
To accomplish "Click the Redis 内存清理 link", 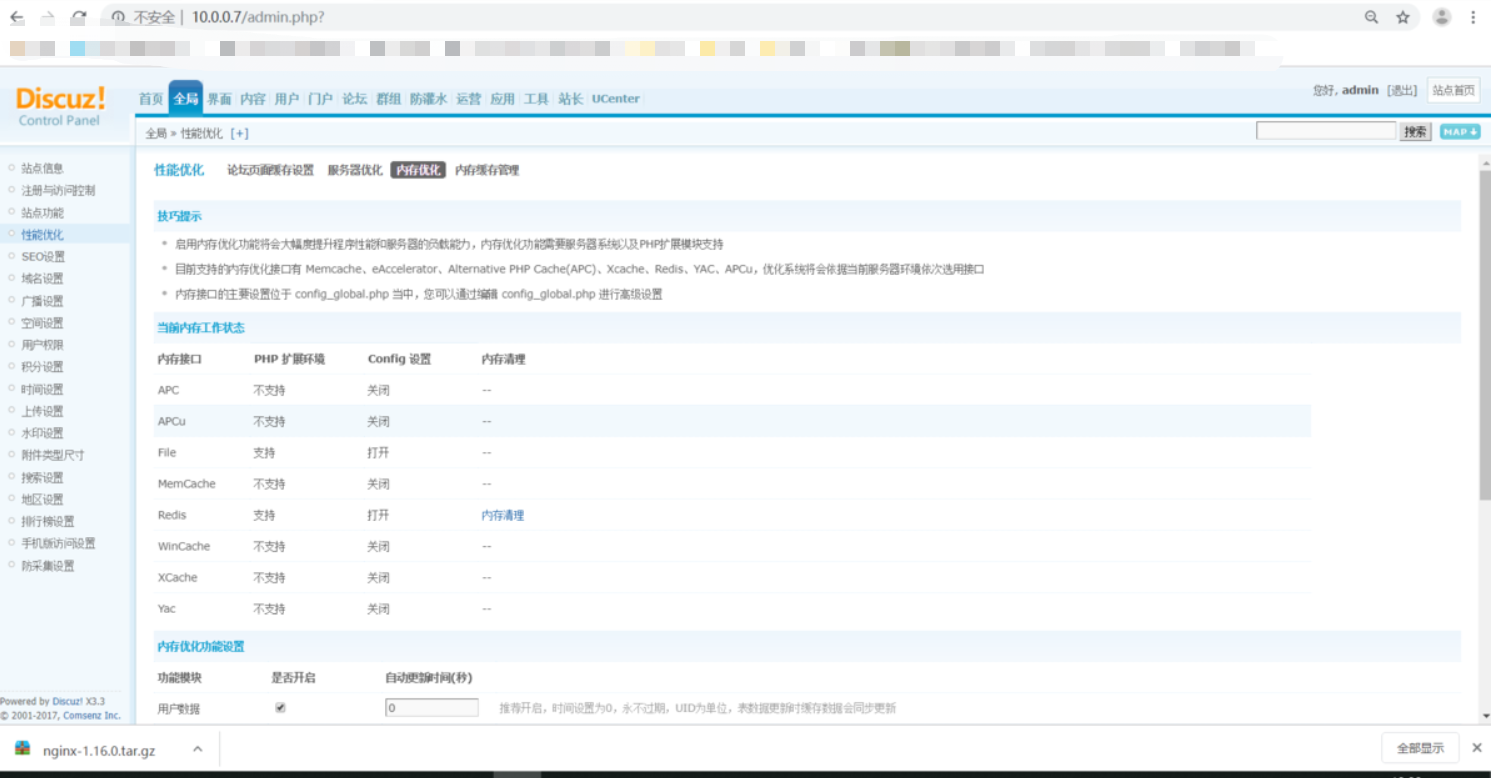I will 503,516.
